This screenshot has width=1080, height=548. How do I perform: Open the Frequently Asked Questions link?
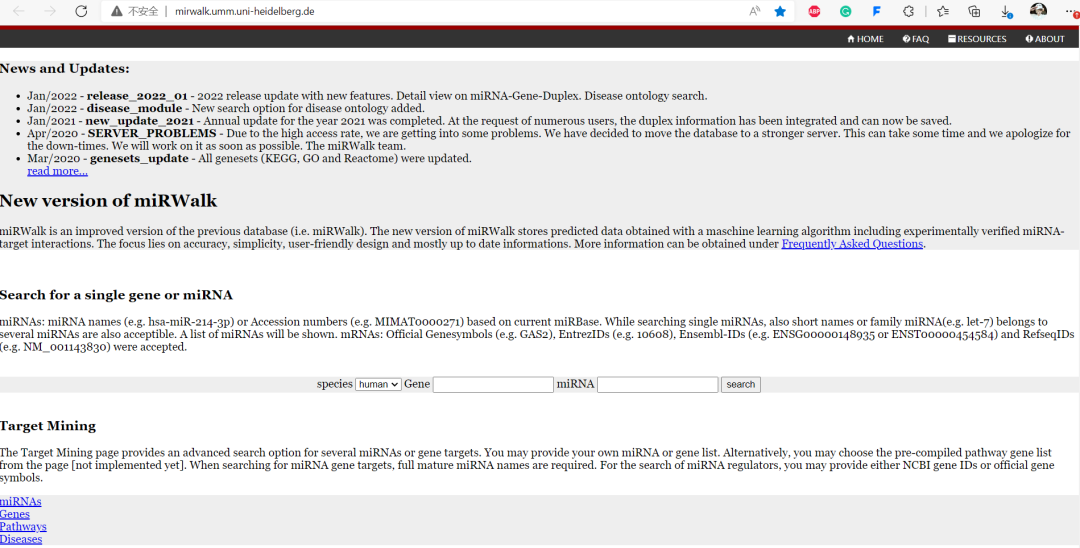pyautogui.click(x=852, y=244)
